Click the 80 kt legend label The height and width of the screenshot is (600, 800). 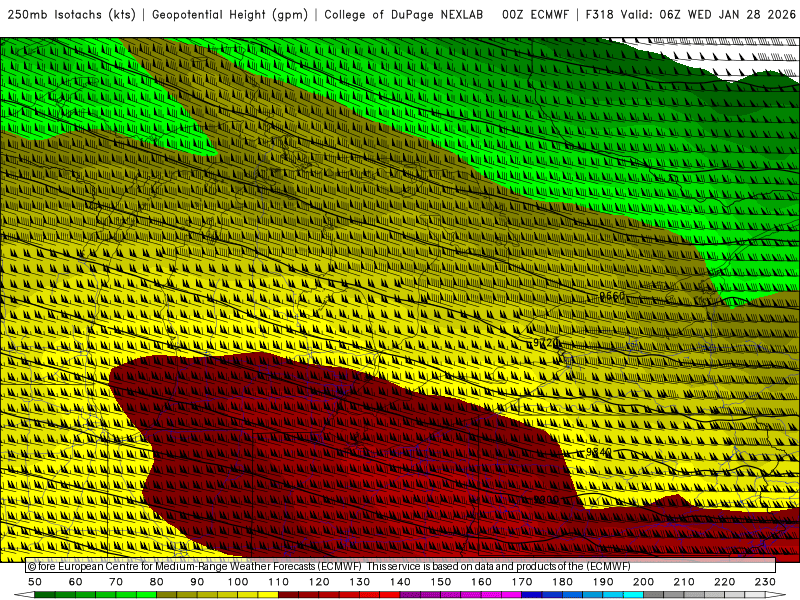tap(156, 582)
